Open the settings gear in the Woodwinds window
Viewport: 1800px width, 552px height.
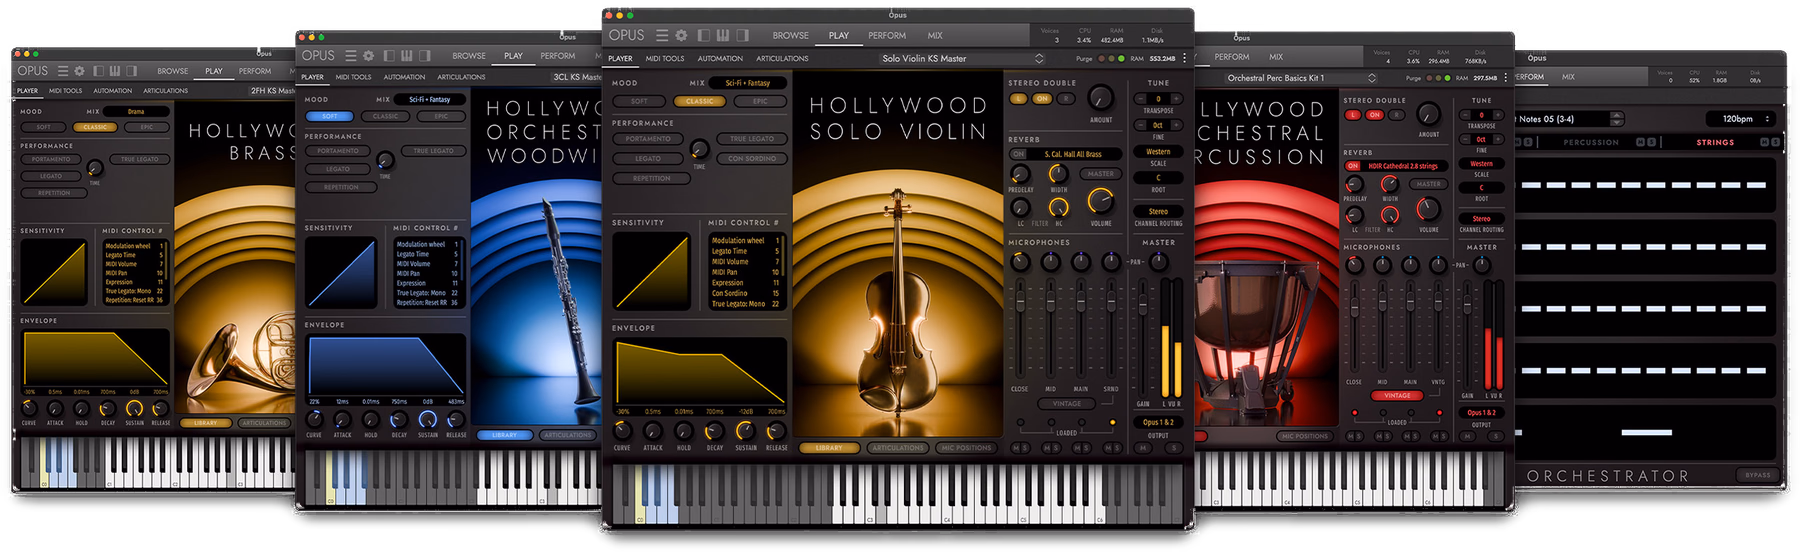click(368, 56)
